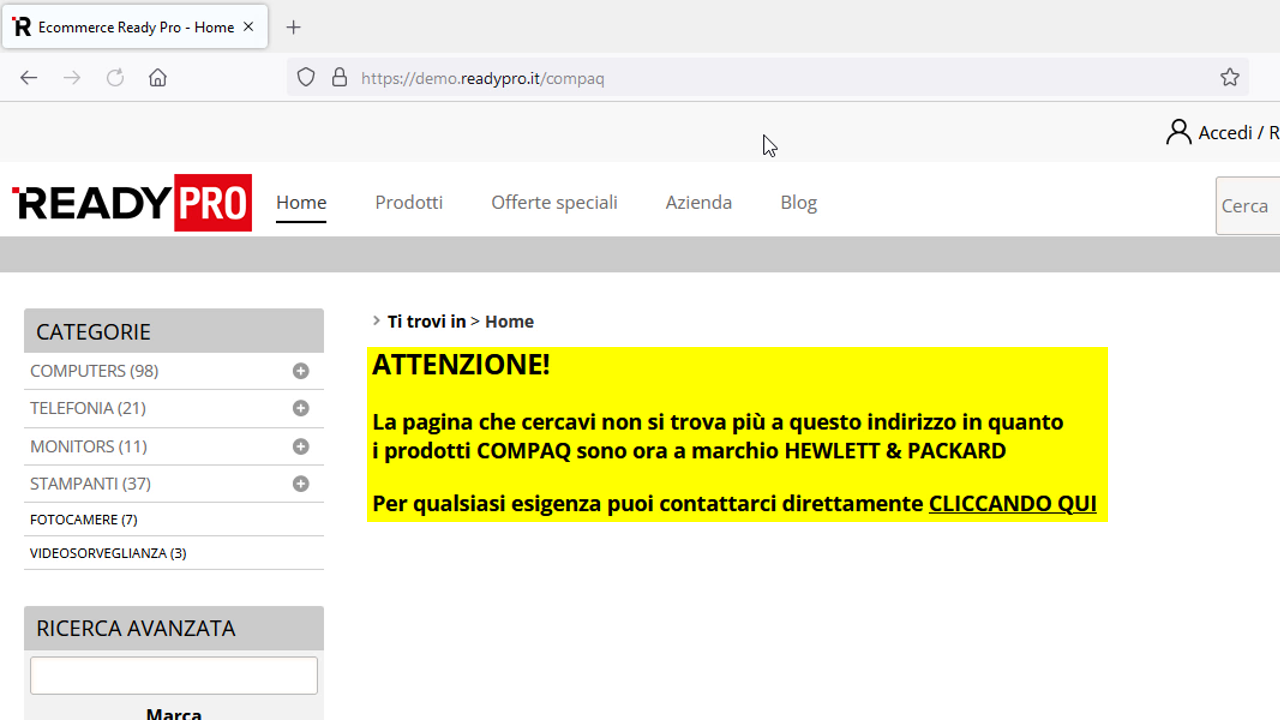Open a new tab with plus button
The height and width of the screenshot is (720, 1280).
[293, 28]
